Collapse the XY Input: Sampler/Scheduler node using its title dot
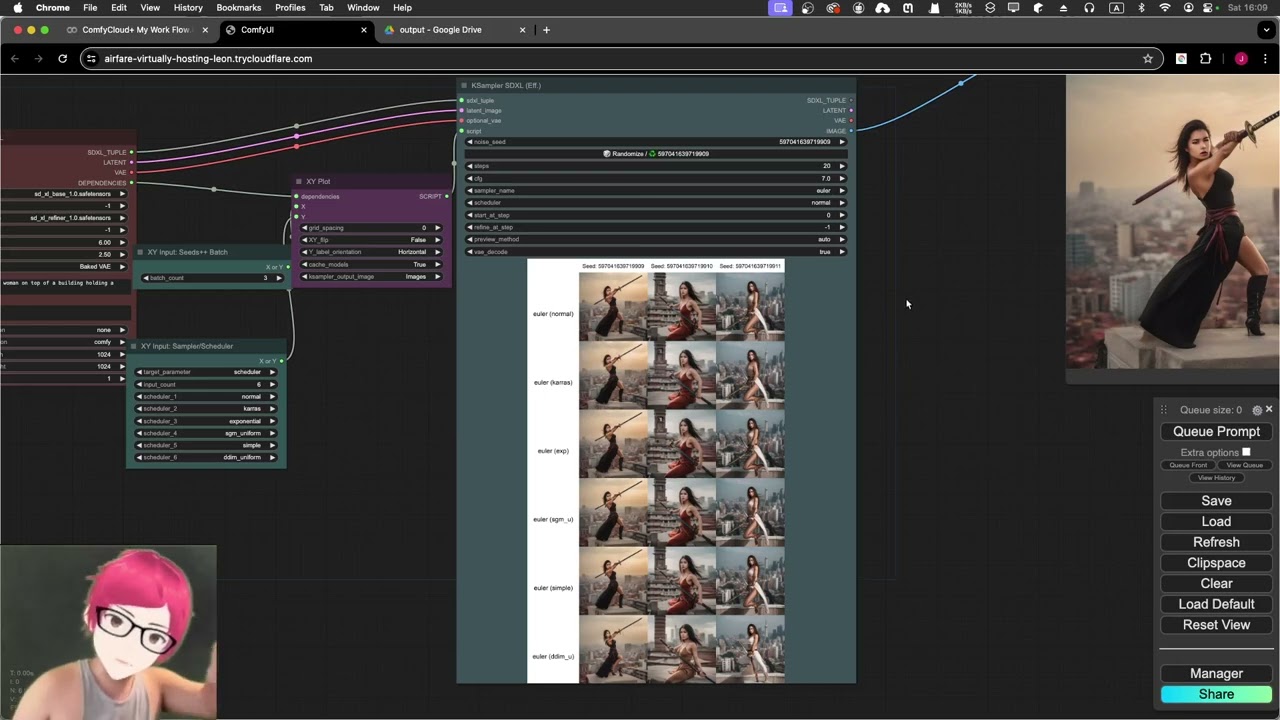The width and height of the screenshot is (1280, 720). tap(134, 346)
